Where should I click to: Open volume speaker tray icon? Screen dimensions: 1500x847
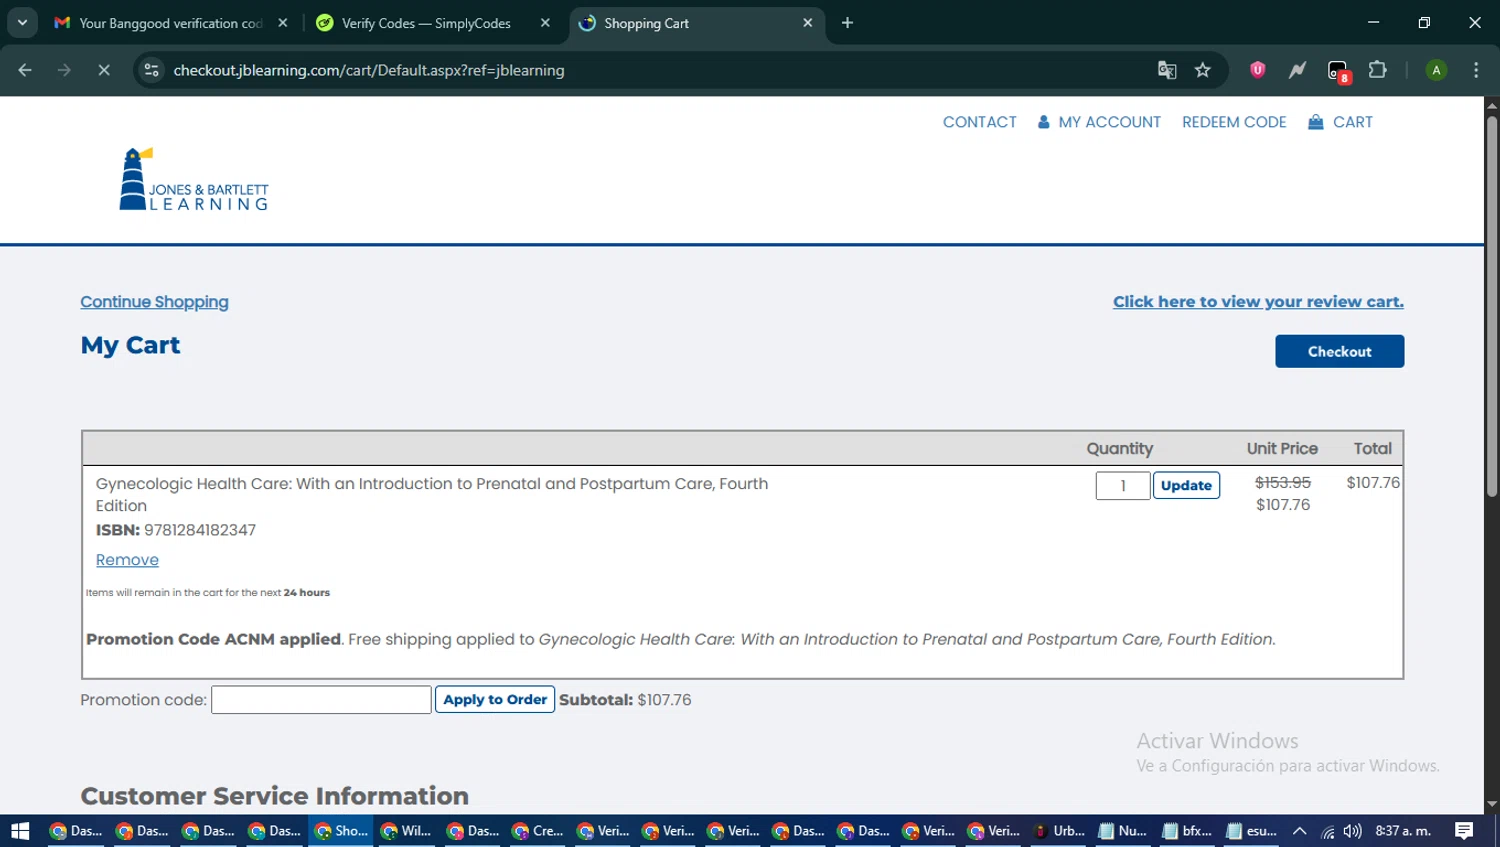(x=1353, y=831)
